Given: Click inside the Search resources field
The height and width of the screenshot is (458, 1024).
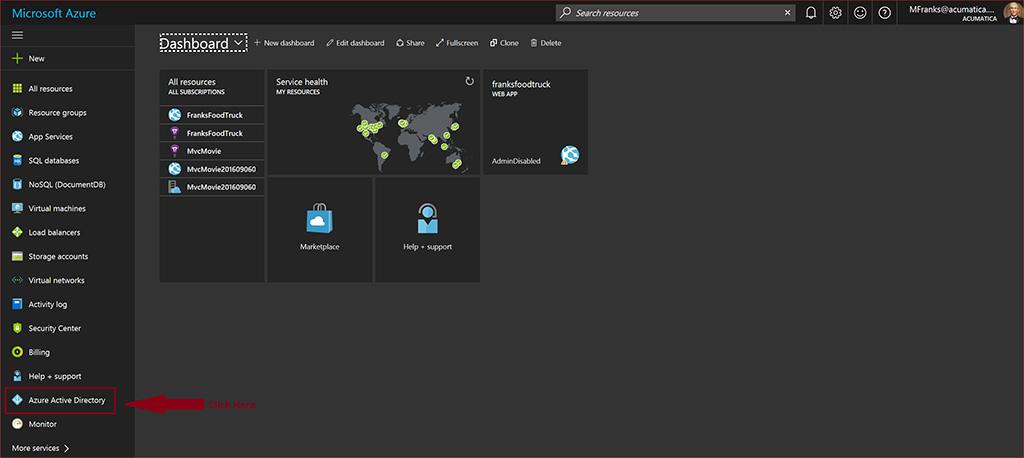Looking at the screenshot, I should pos(676,12).
